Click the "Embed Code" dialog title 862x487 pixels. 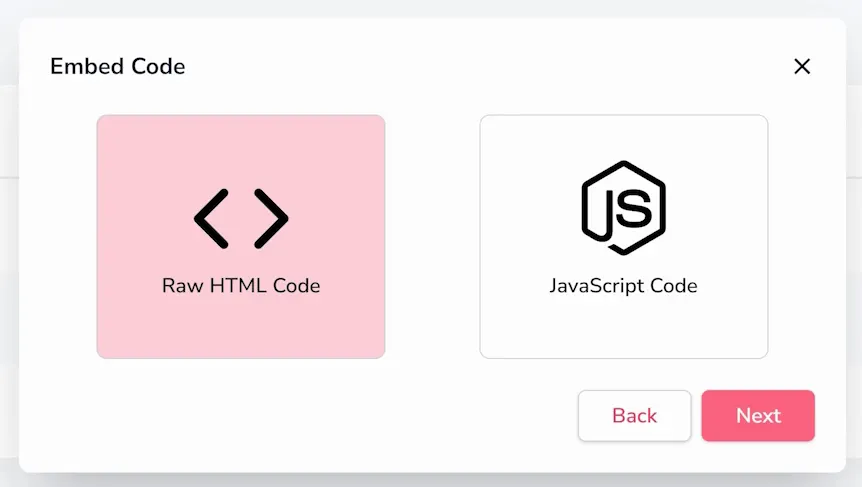(x=118, y=67)
